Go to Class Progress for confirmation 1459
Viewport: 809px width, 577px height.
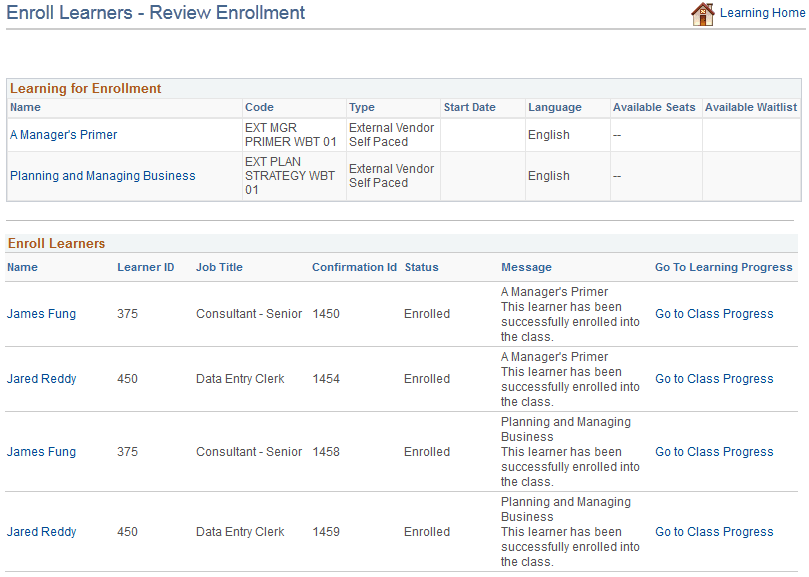point(713,531)
